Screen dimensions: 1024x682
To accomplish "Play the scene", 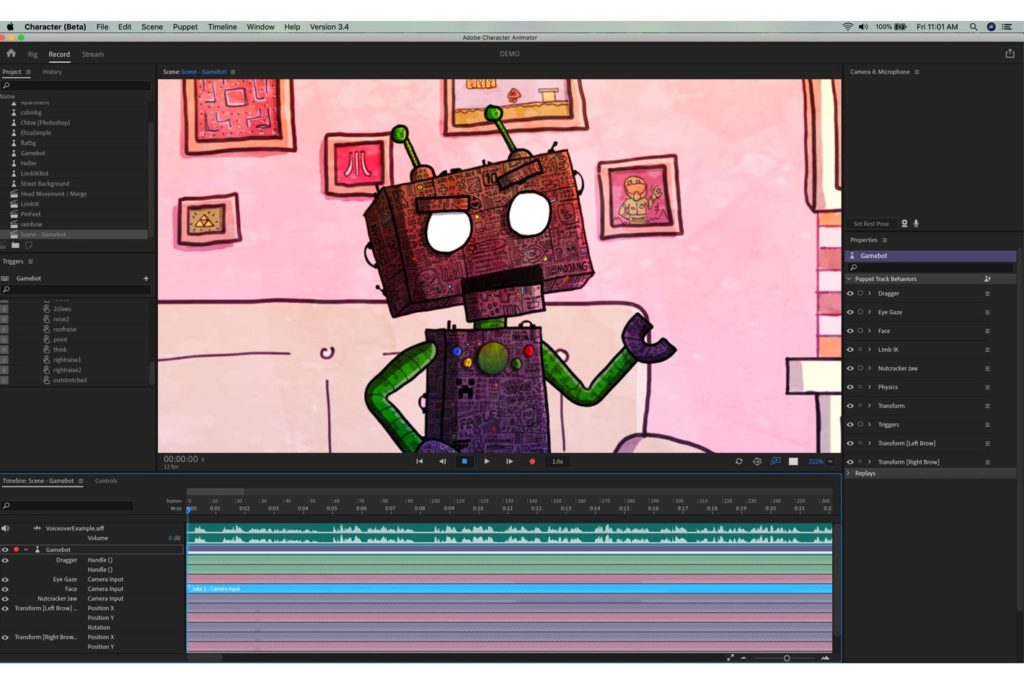I will (x=487, y=461).
